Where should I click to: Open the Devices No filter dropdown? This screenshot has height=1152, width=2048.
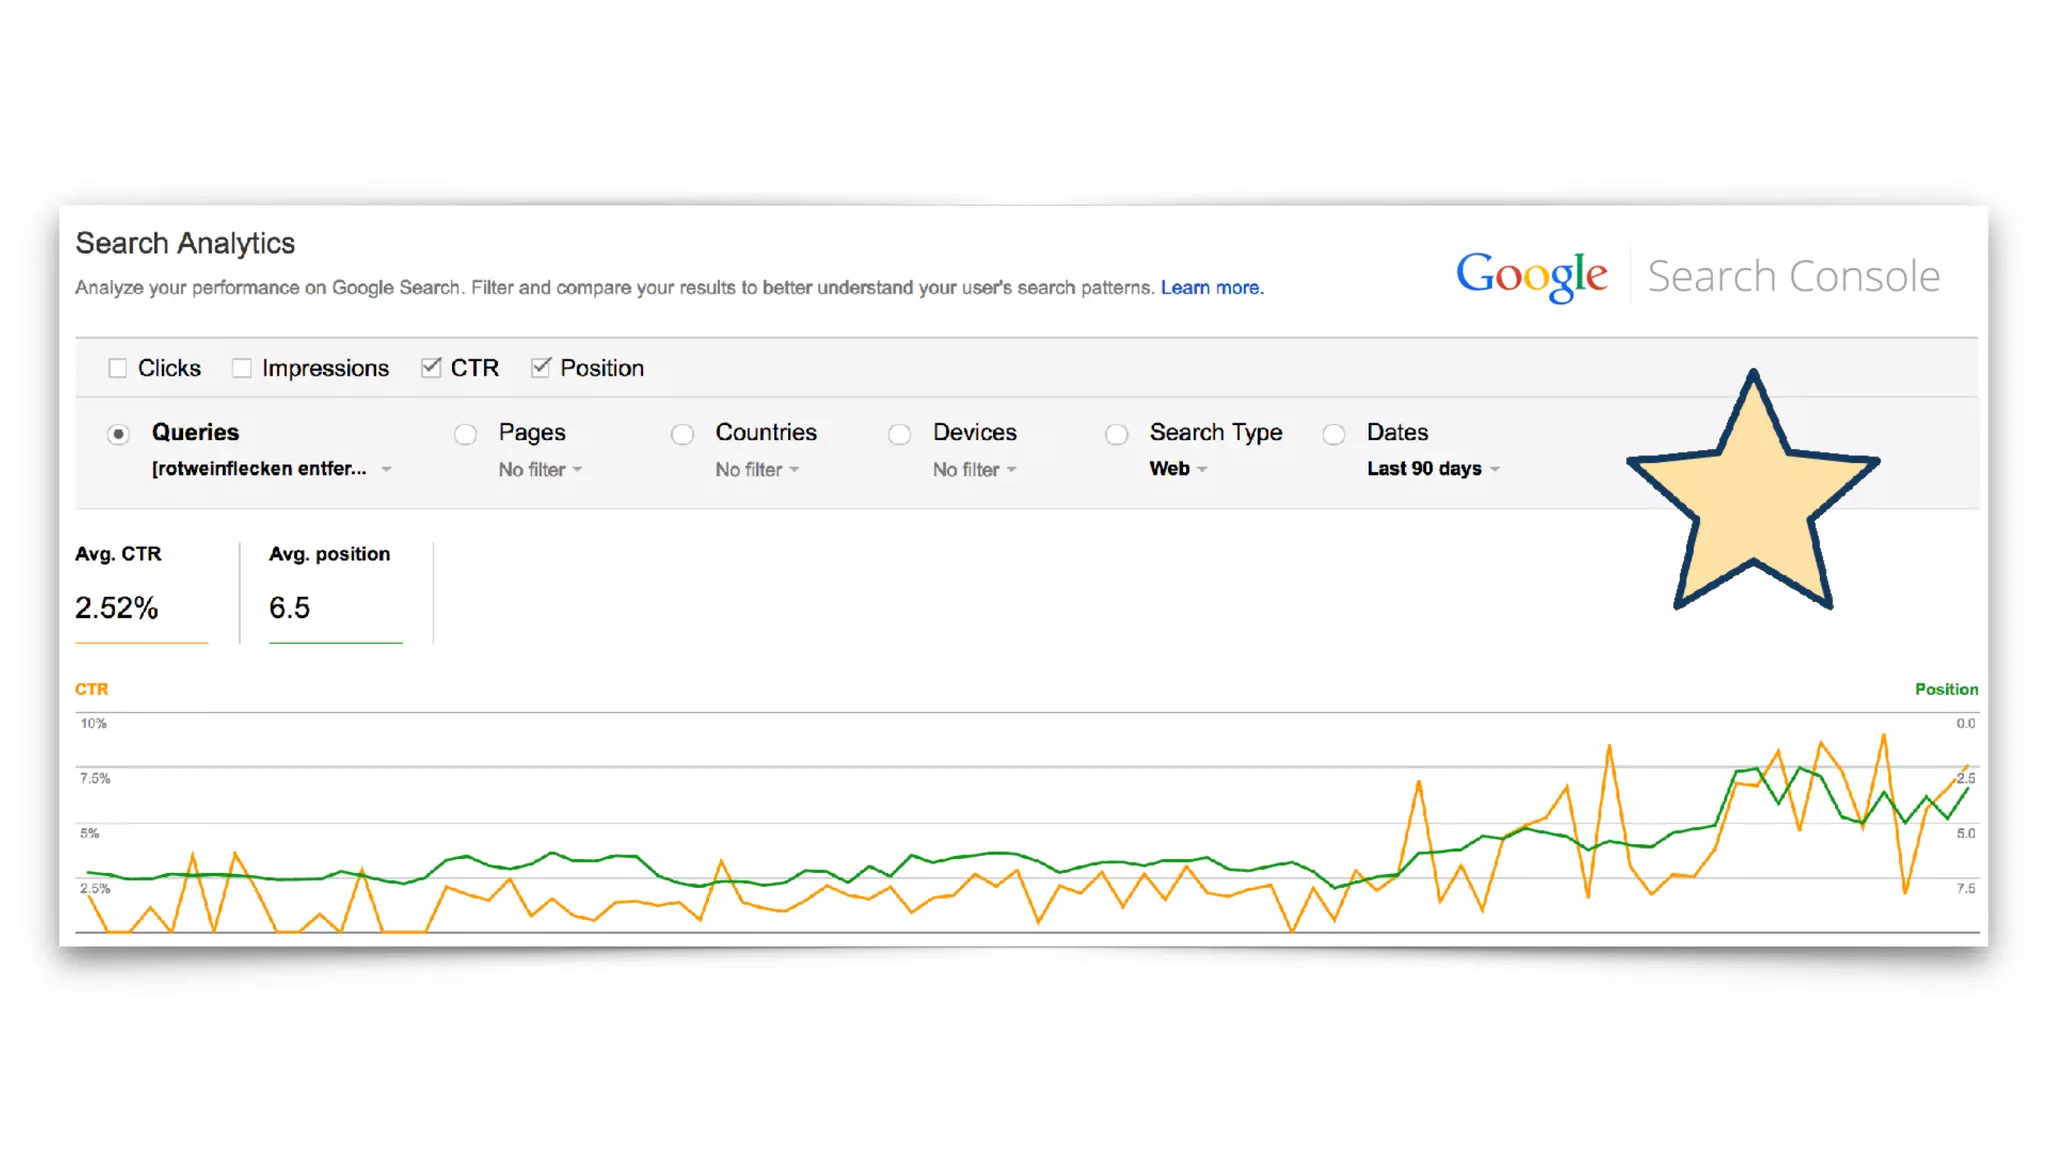click(974, 470)
